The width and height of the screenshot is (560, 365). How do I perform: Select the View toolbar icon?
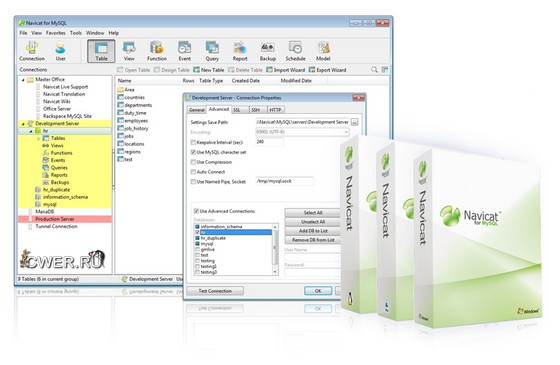tap(129, 51)
